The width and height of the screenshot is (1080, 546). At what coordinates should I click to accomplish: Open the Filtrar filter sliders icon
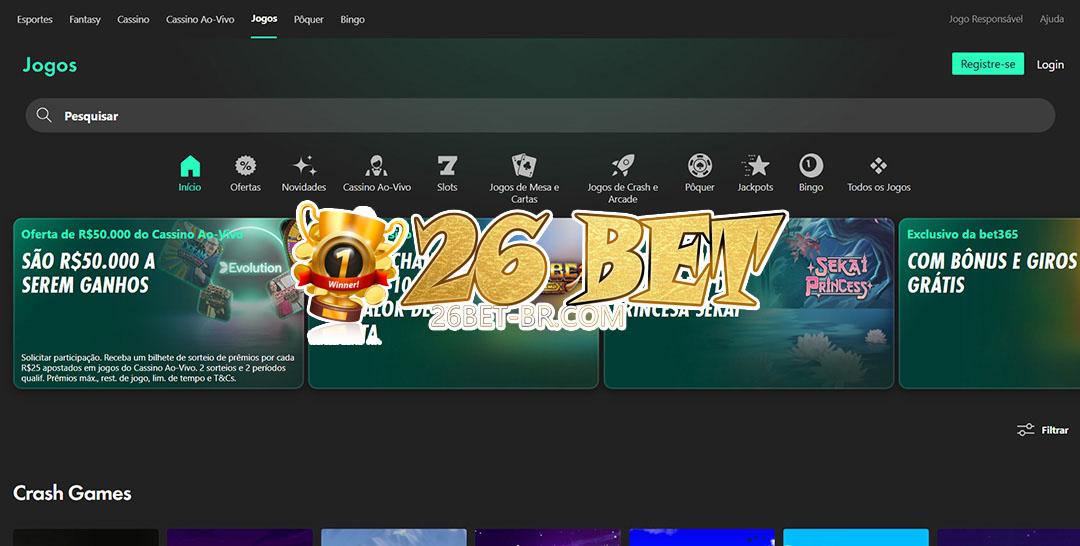[1026, 430]
